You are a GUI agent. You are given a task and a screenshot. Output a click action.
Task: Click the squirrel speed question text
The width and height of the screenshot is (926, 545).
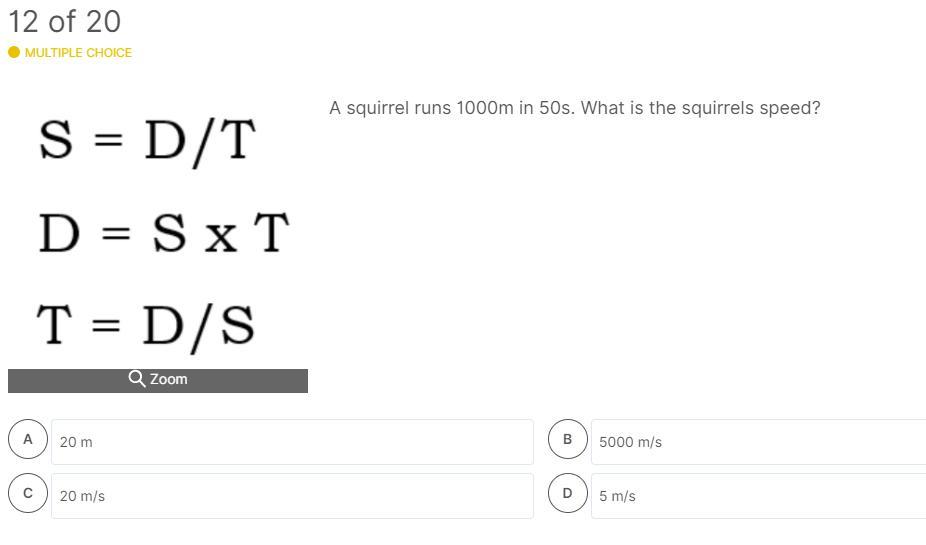[x=574, y=108]
